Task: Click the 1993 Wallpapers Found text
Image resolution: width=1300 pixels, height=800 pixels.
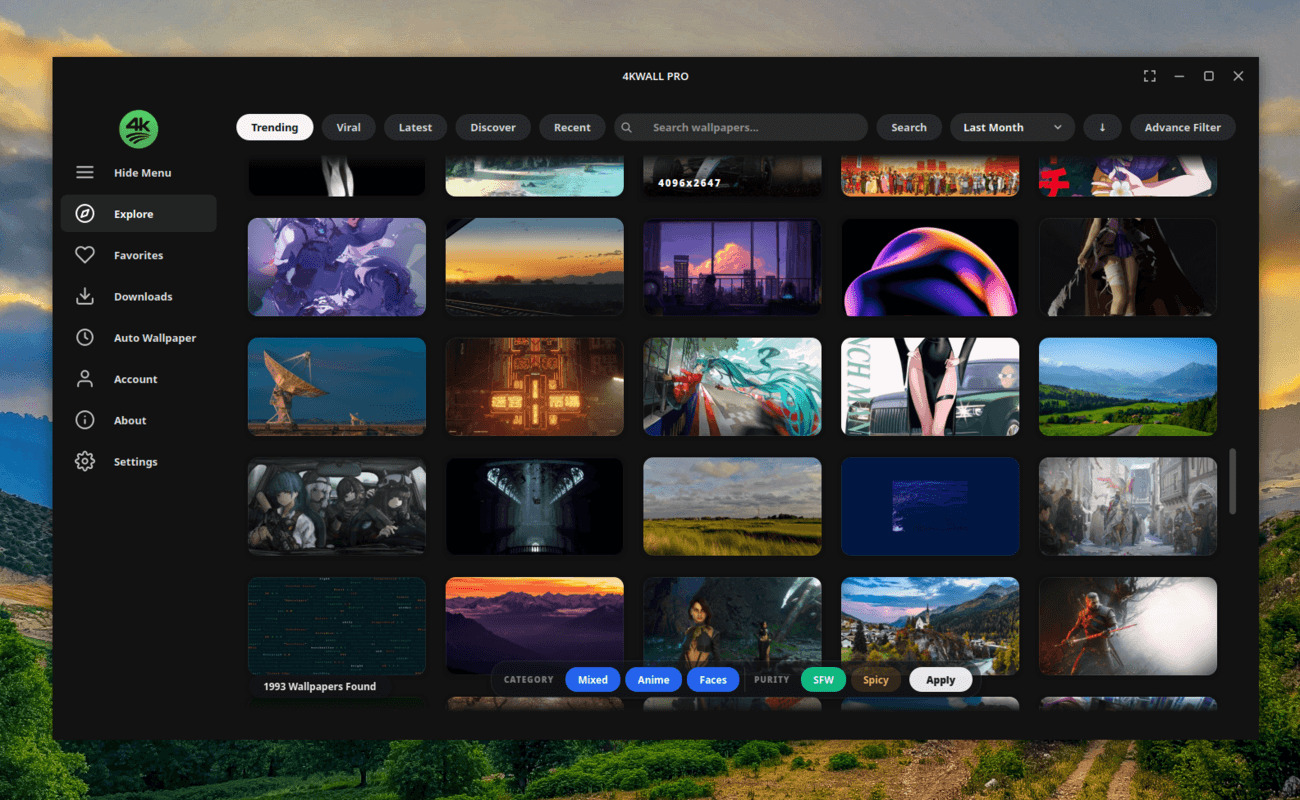Action: pyautogui.click(x=319, y=687)
